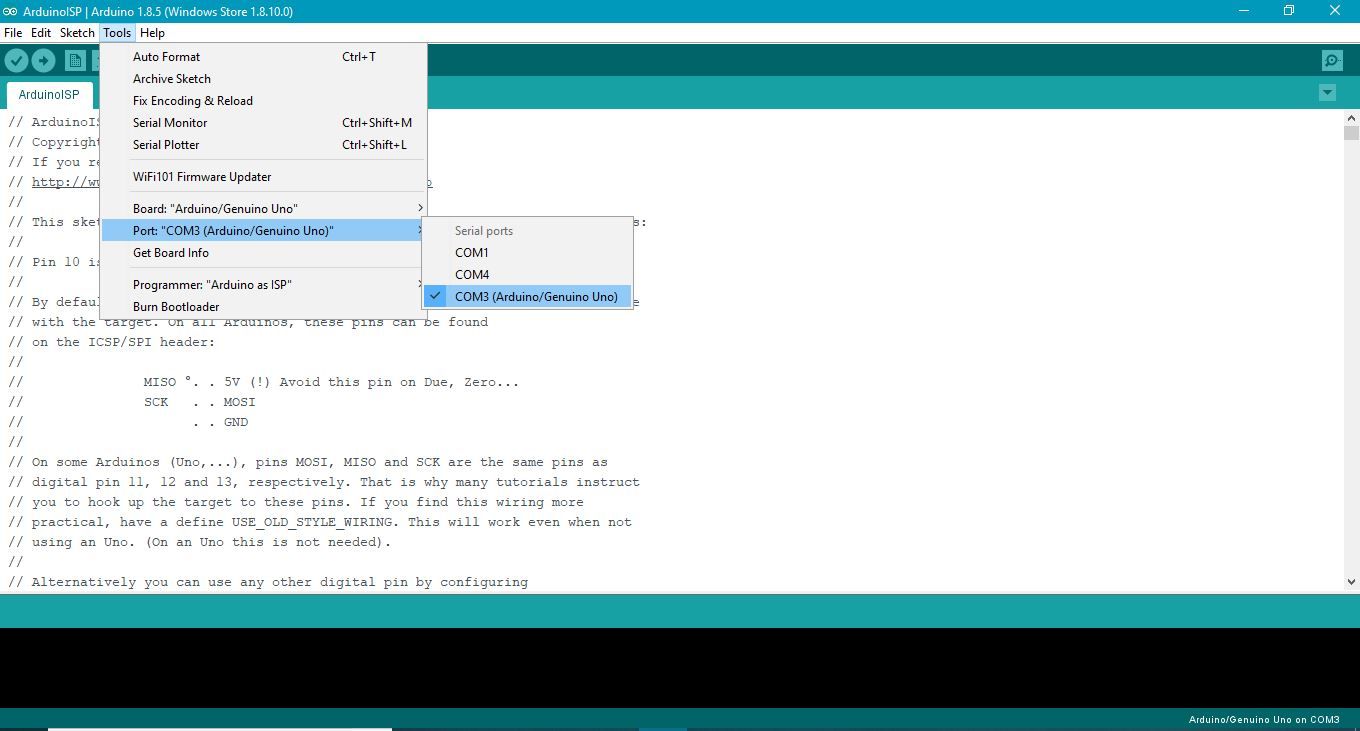Select the COM1 serial port
This screenshot has width=1360, height=731.
[471, 252]
